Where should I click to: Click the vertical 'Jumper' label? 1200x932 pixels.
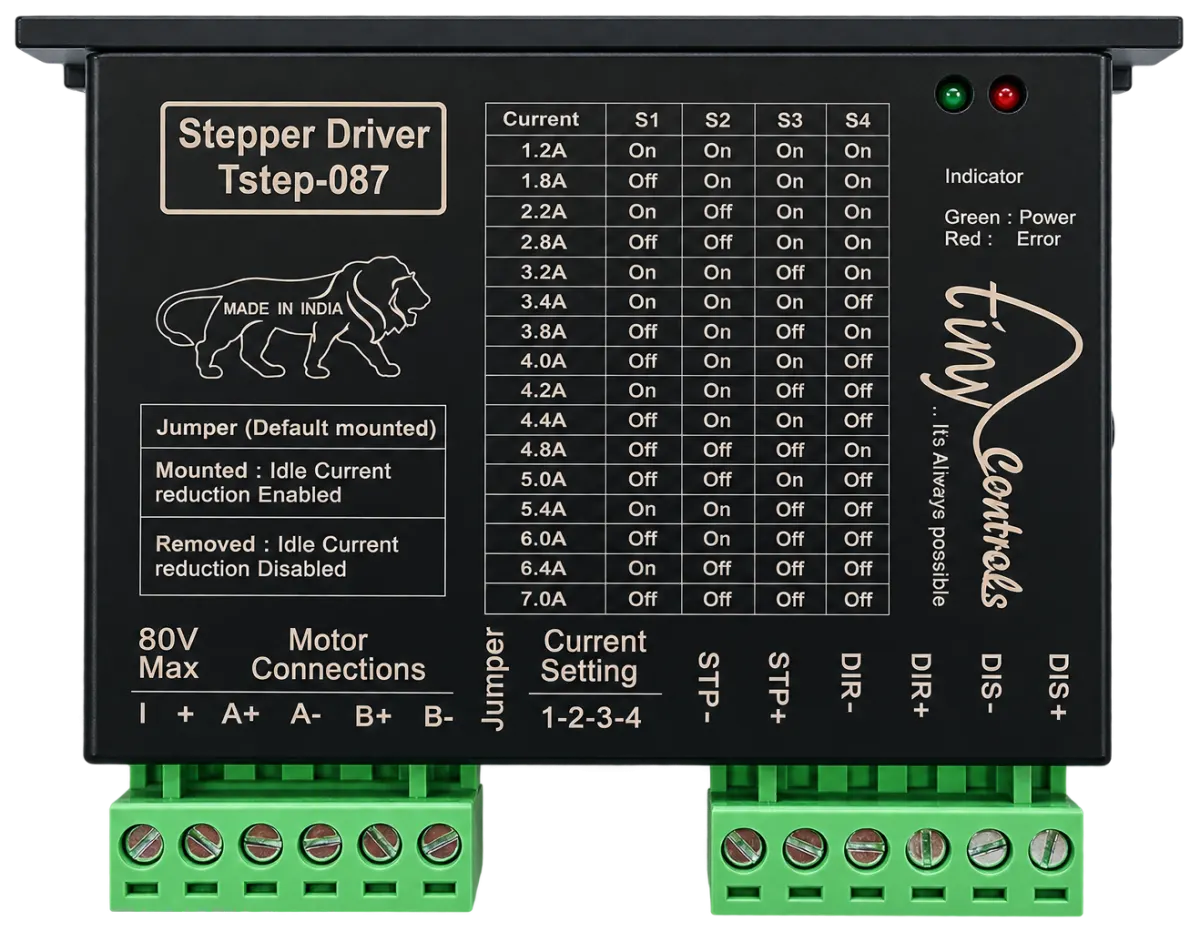click(x=495, y=680)
